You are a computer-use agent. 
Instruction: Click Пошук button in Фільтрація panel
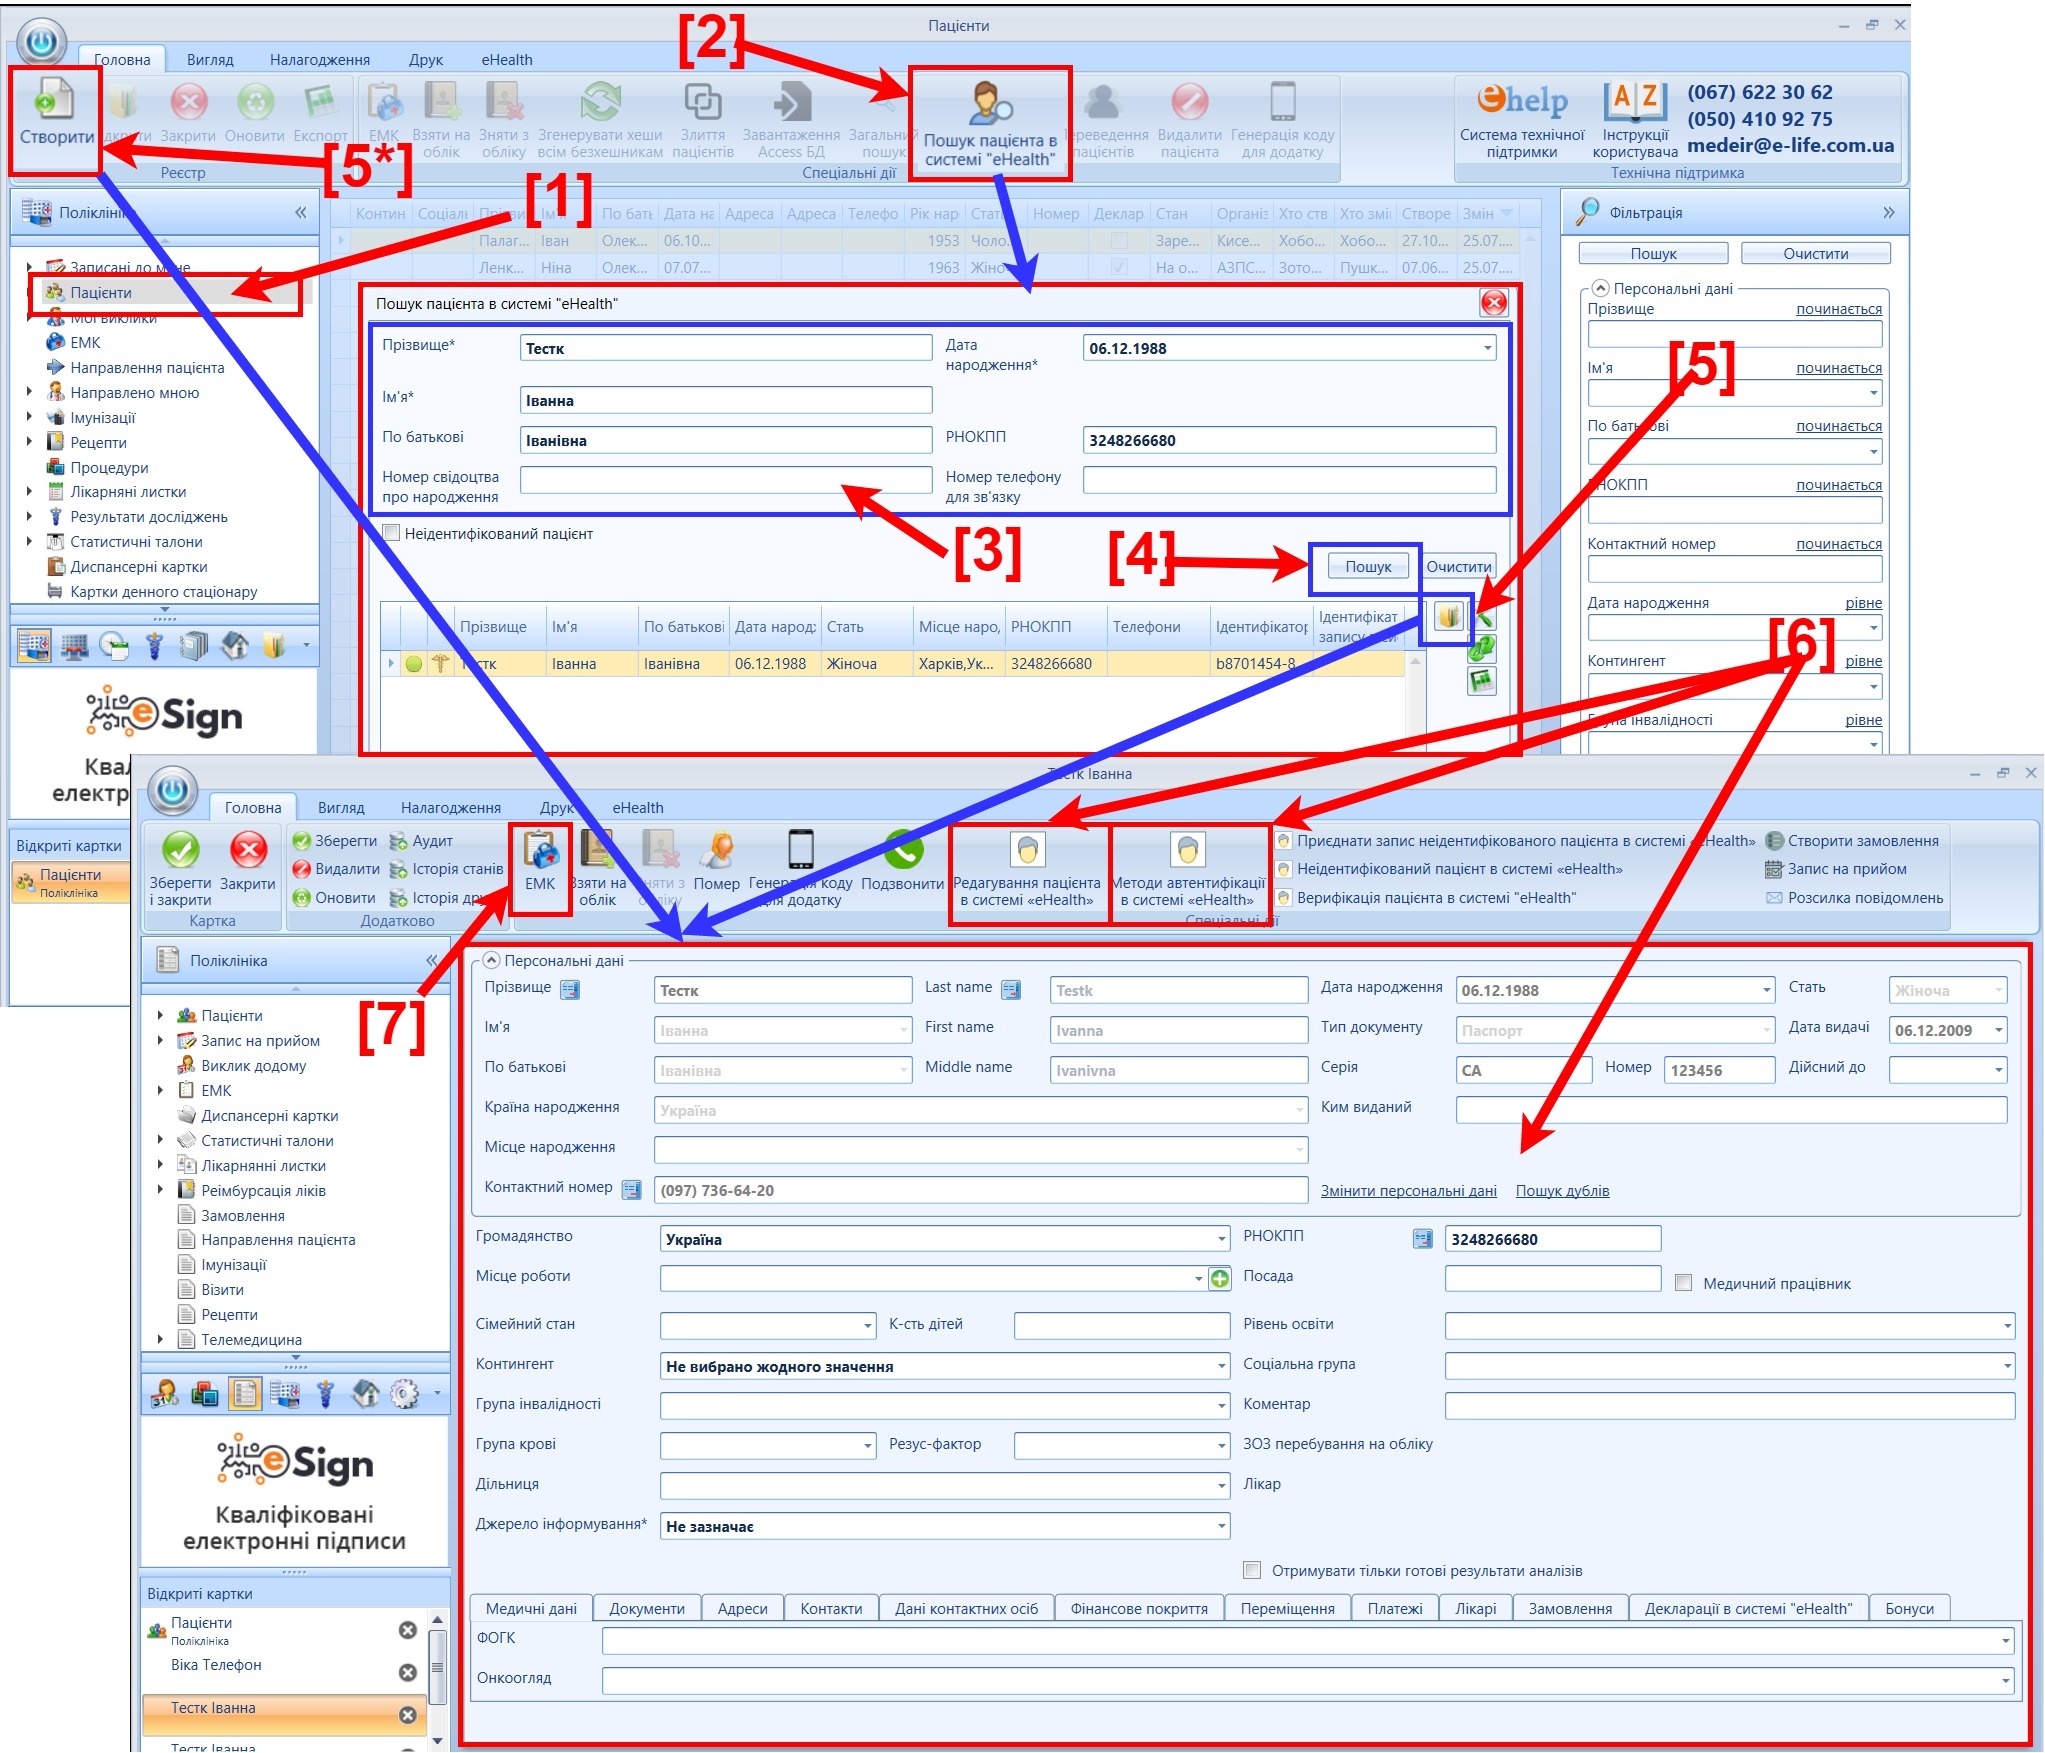[x=1653, y=254]
